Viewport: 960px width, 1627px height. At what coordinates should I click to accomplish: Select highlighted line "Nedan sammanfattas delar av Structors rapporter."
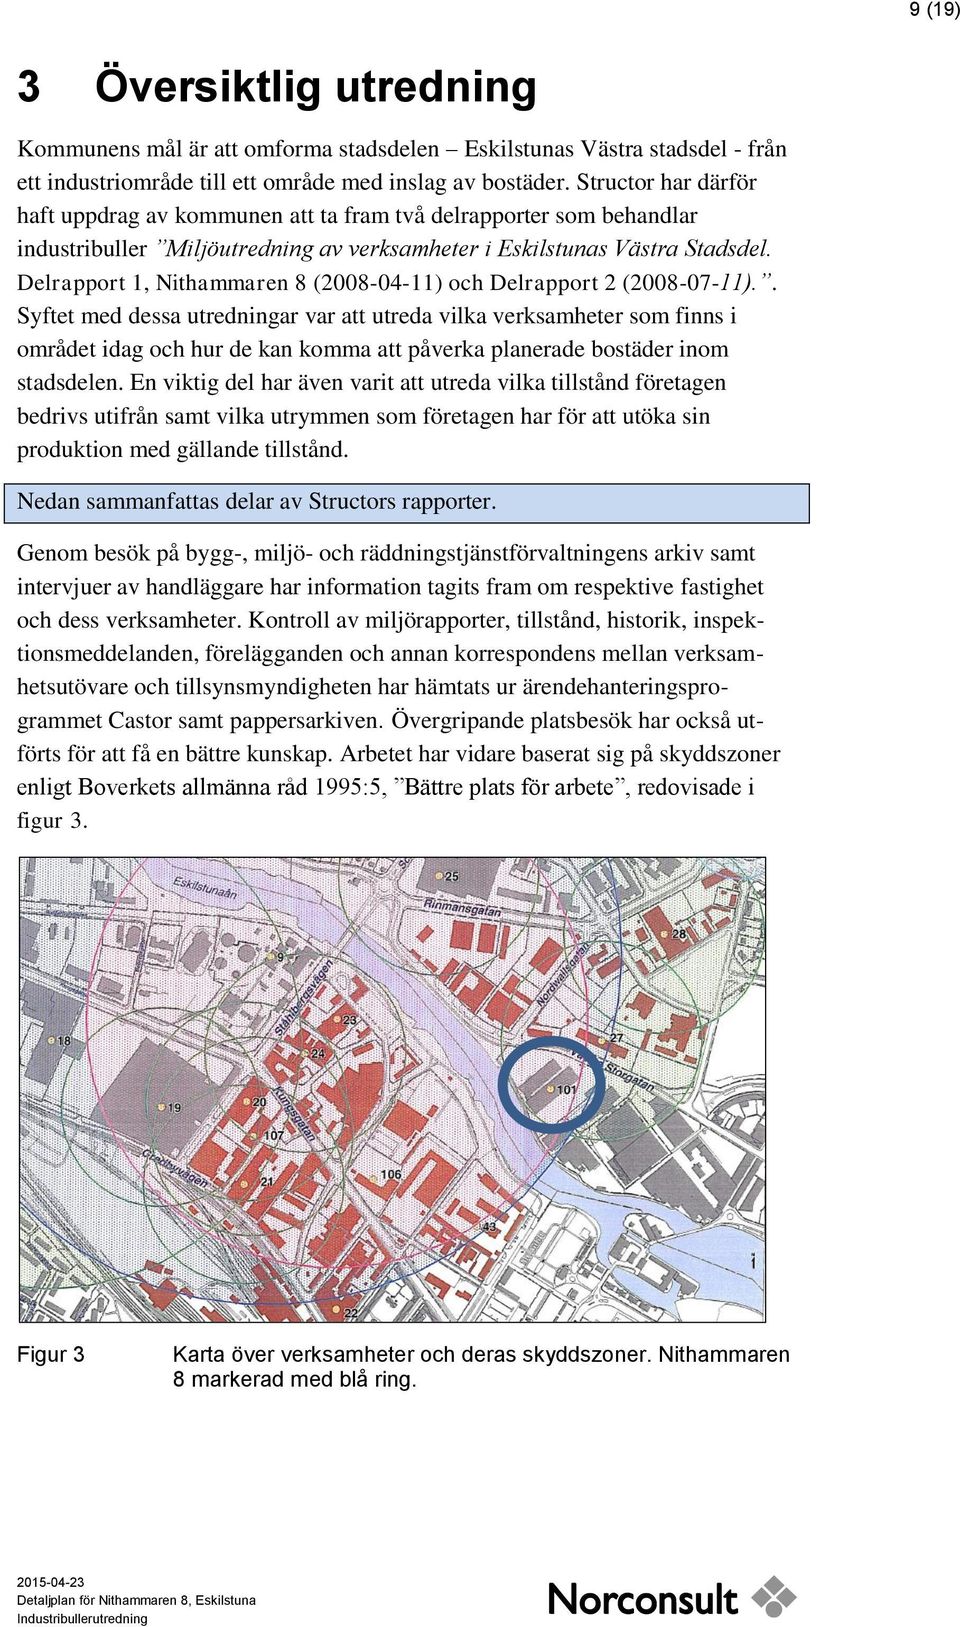pos(406,503)
